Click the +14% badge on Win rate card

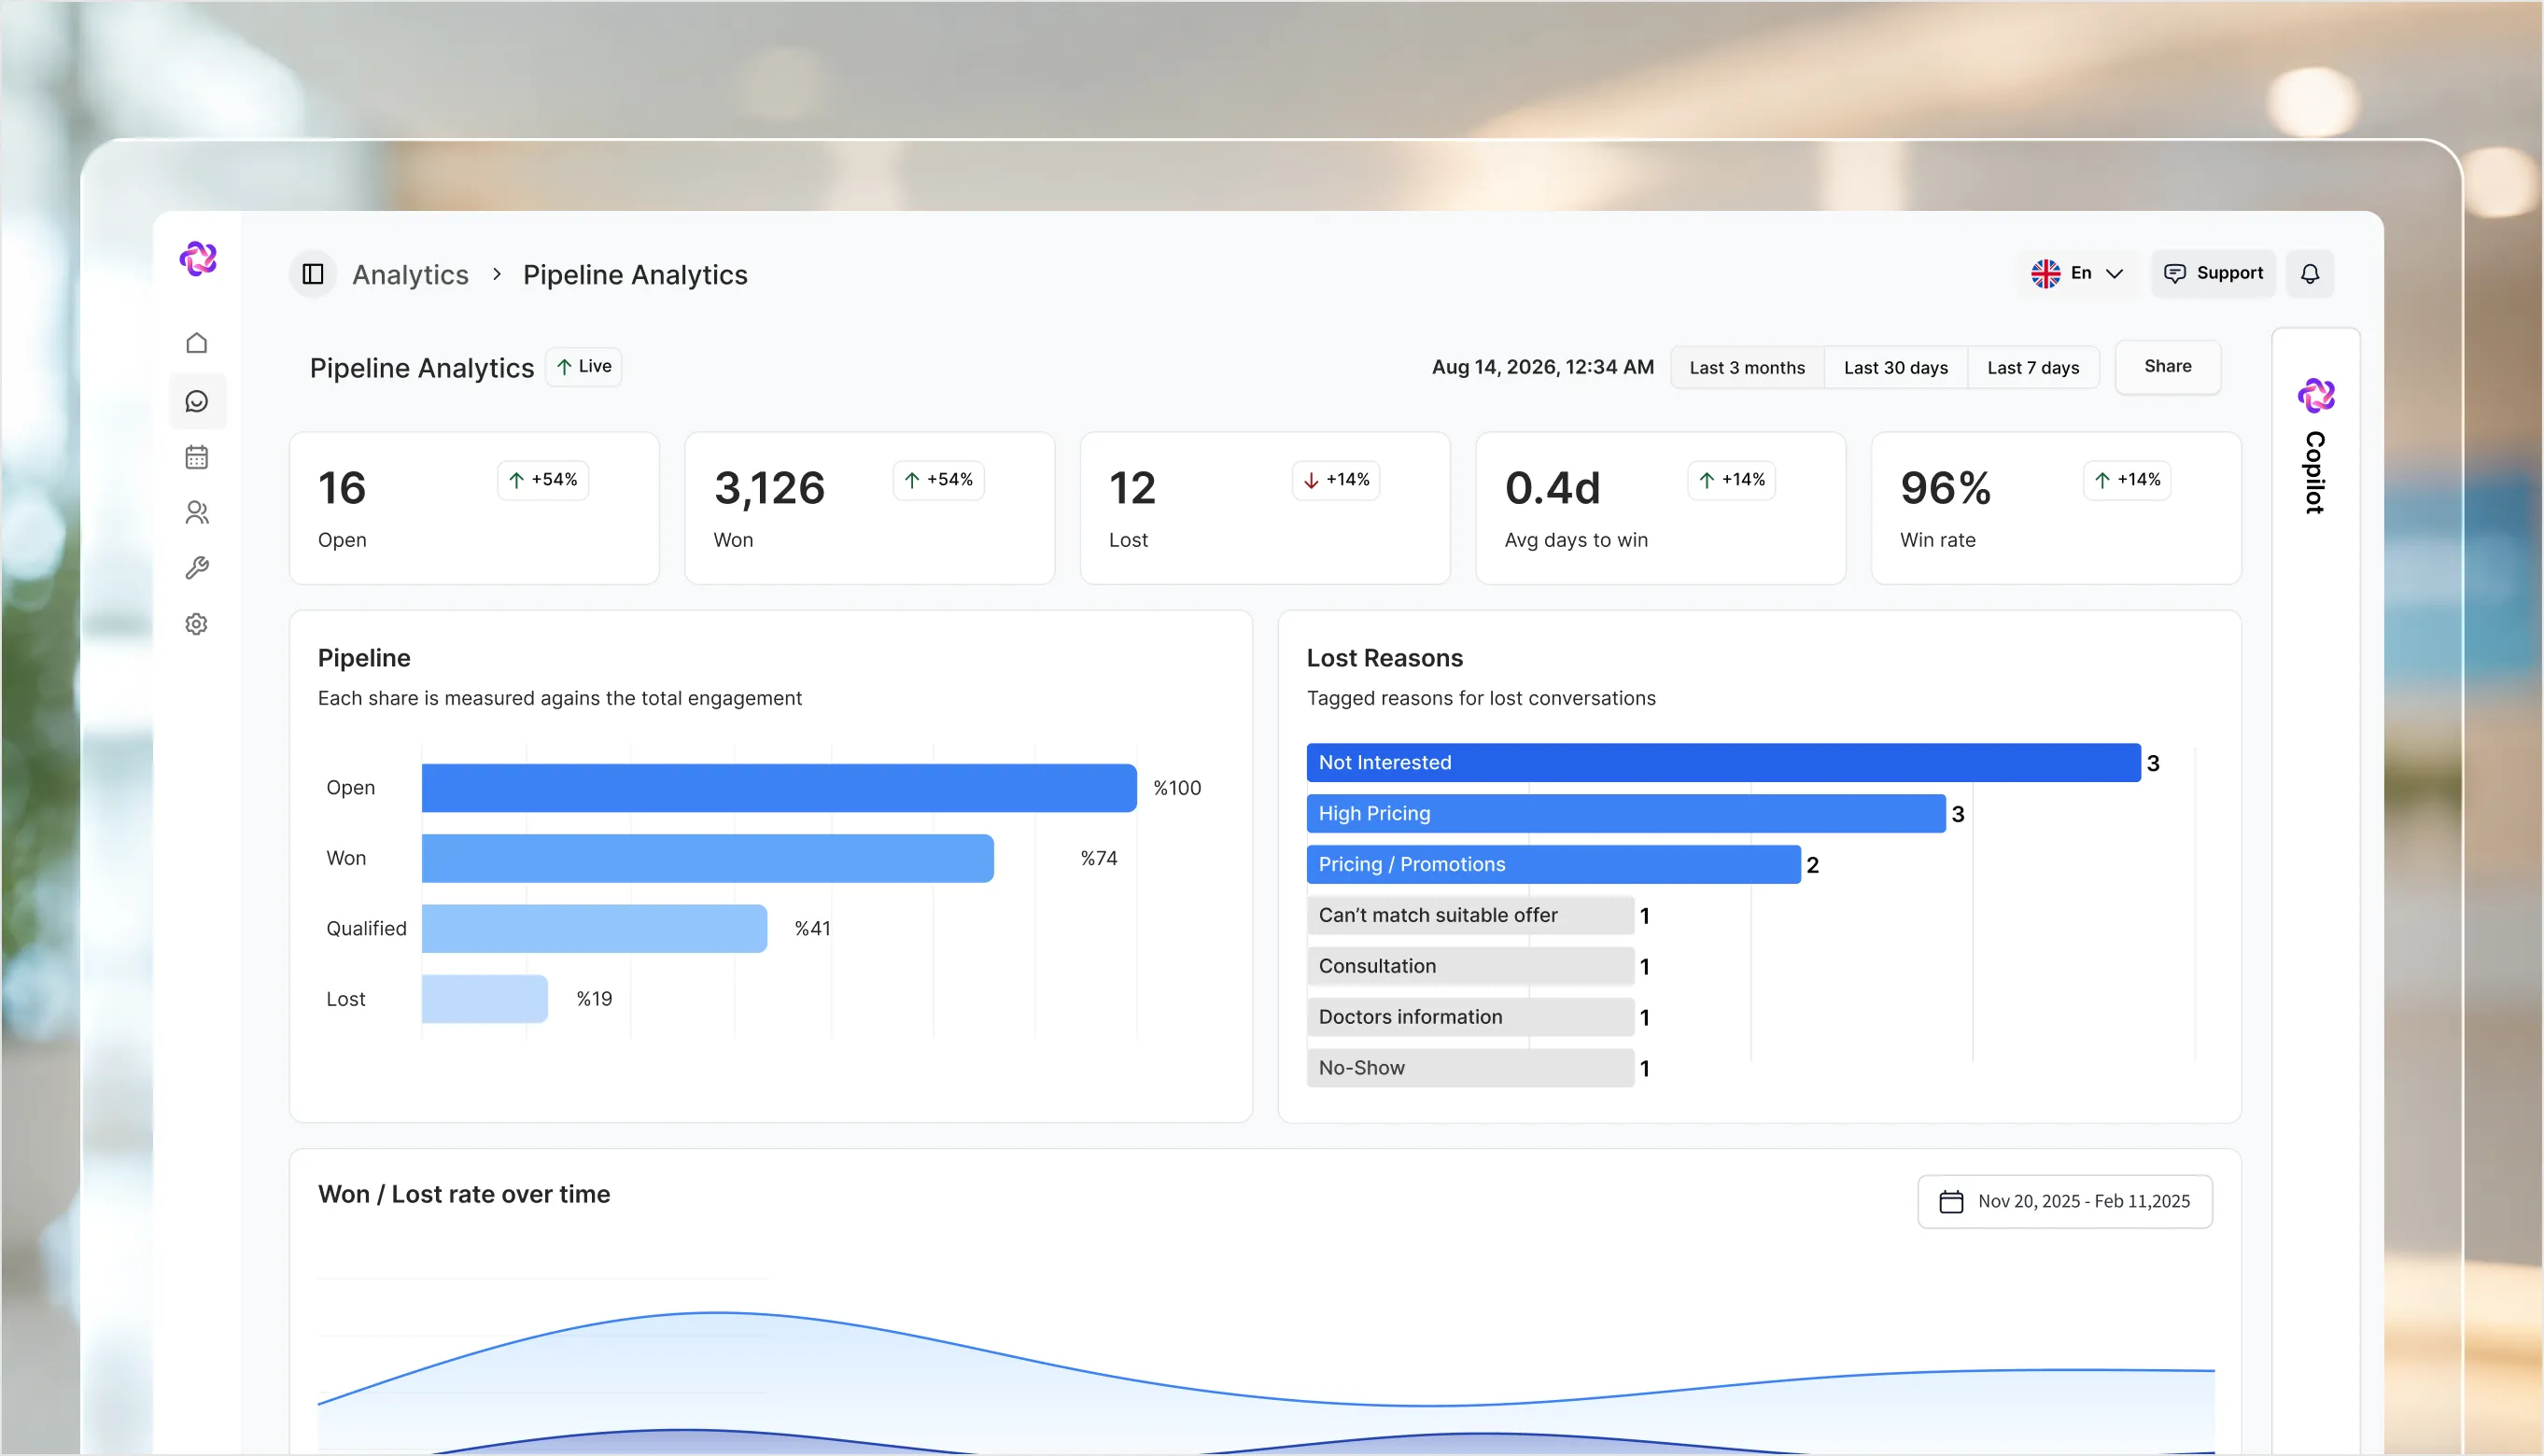point(2127,480)
